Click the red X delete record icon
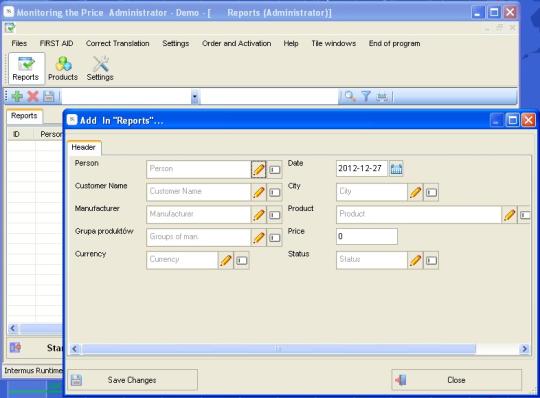Viewport: 540px width, 398px height. (33, 97)
